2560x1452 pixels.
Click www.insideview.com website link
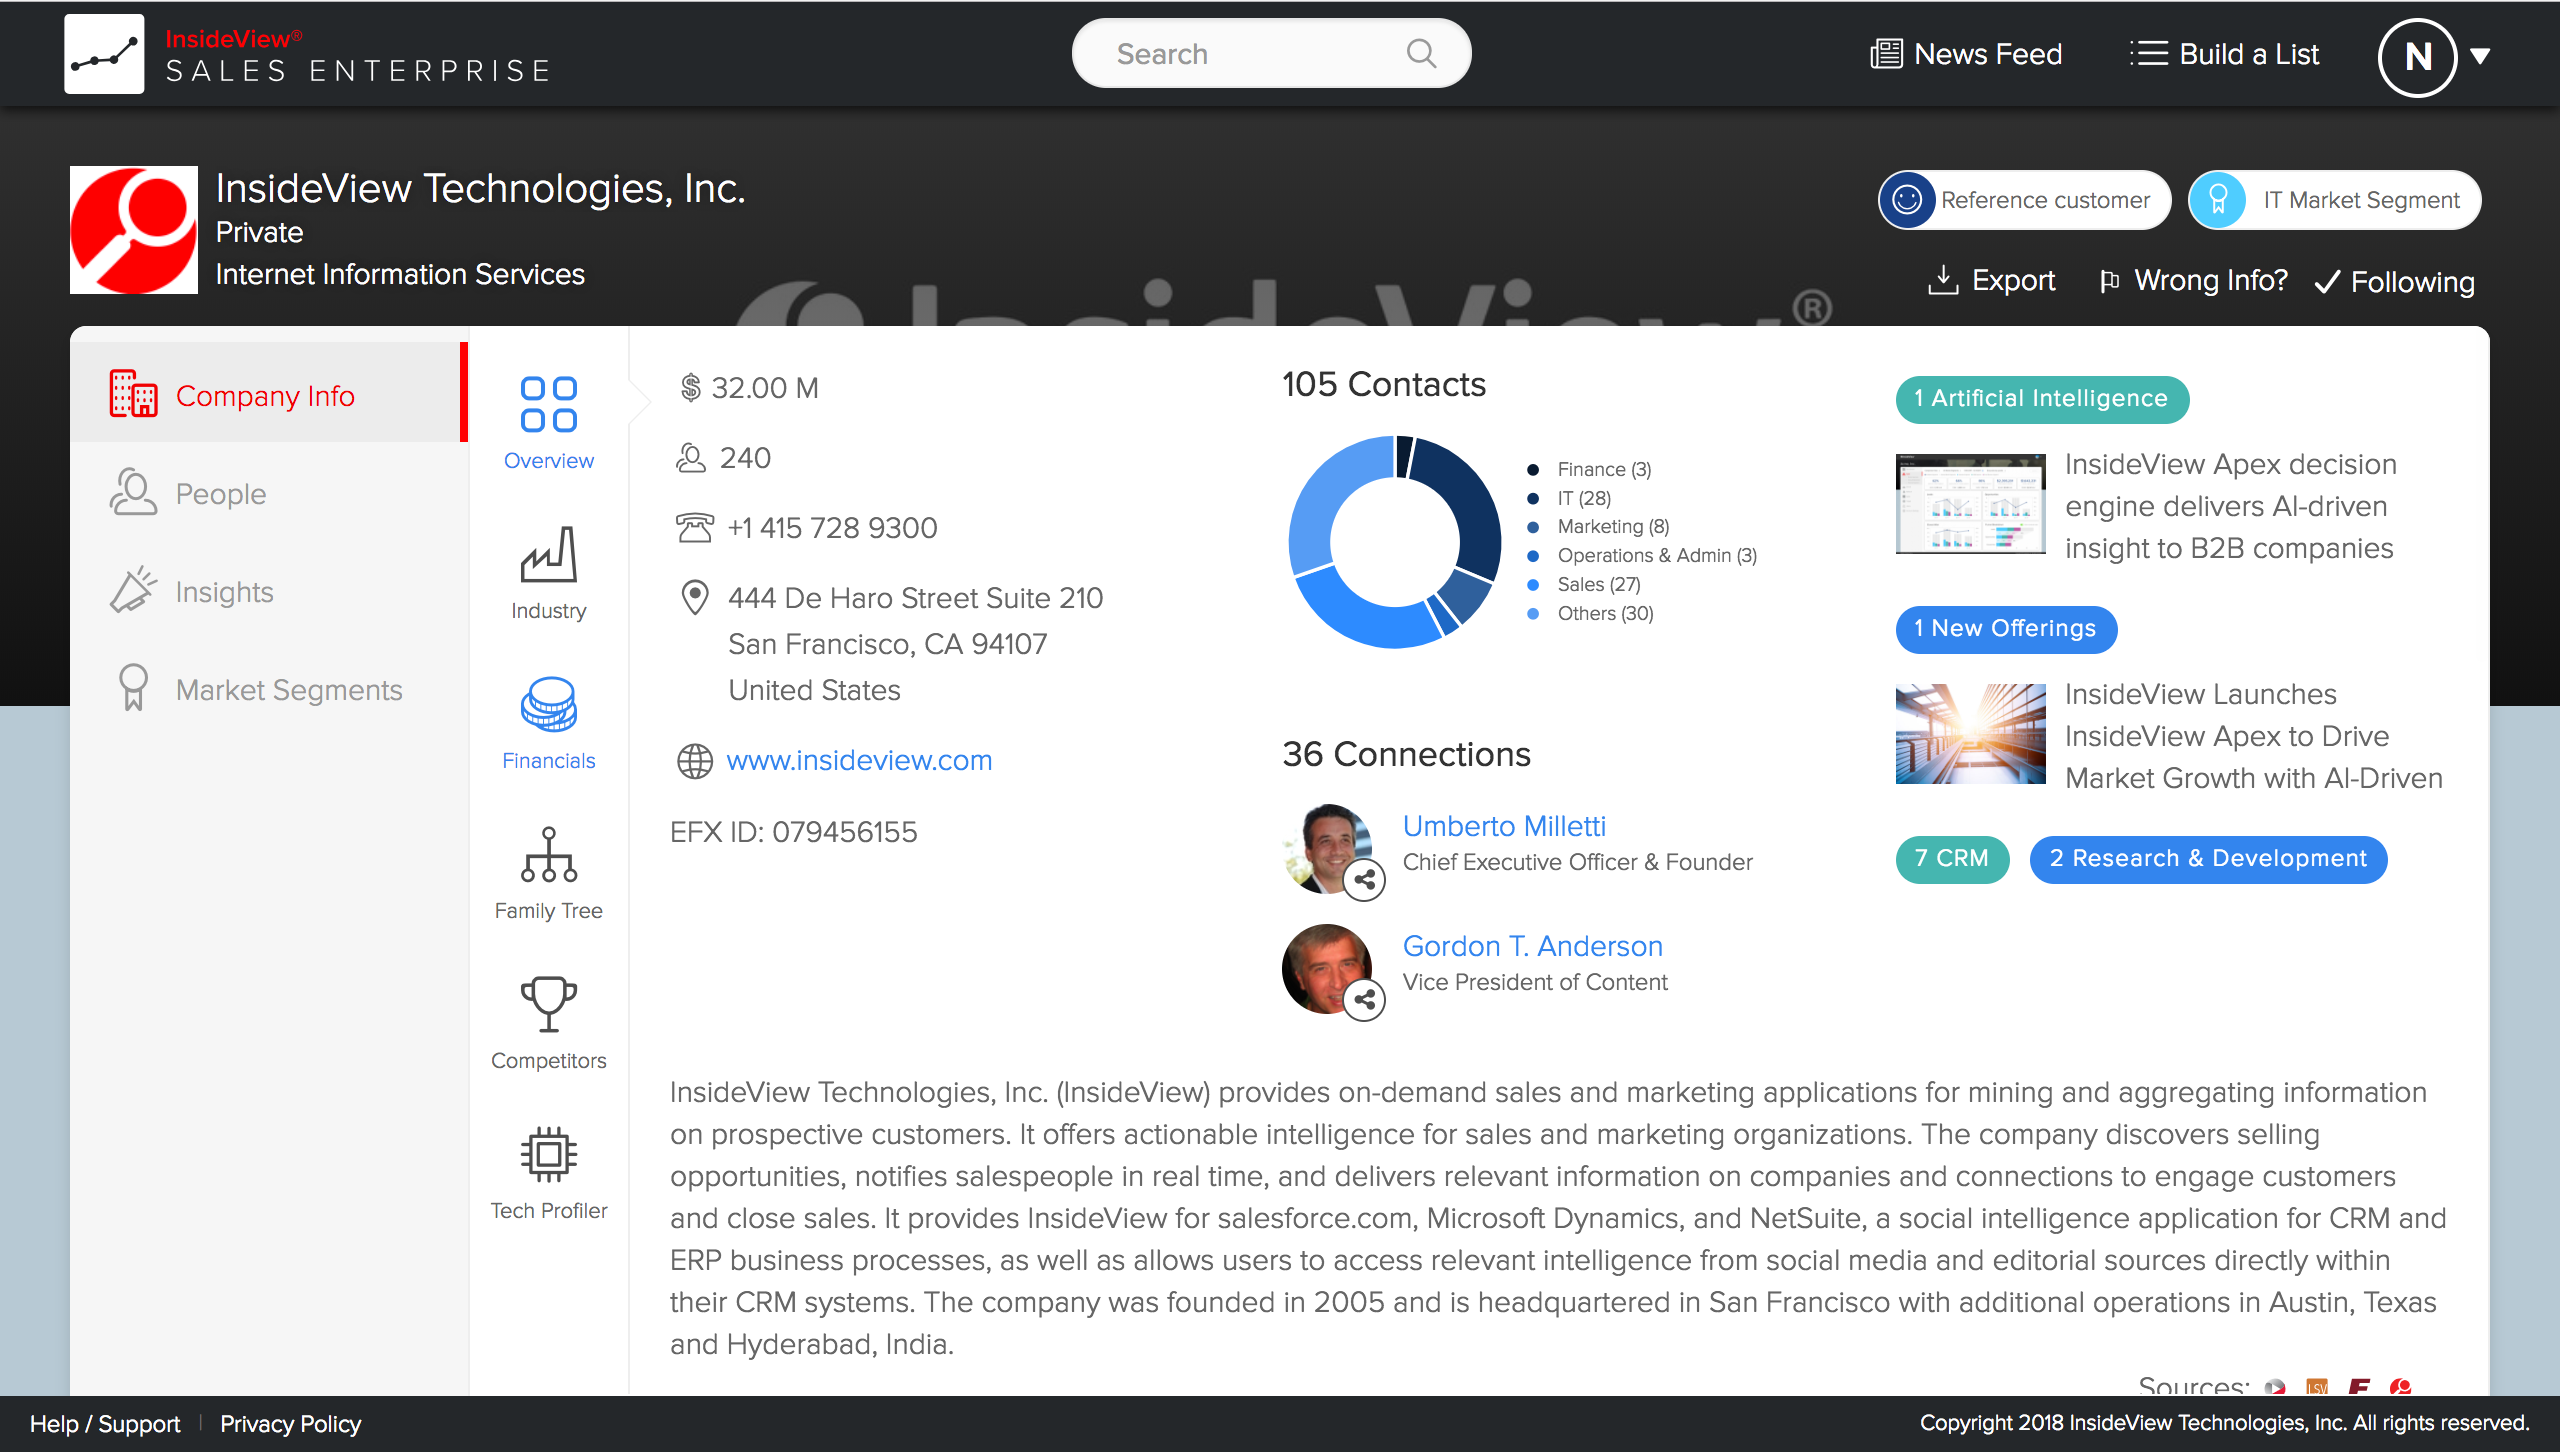click(860, 761)
